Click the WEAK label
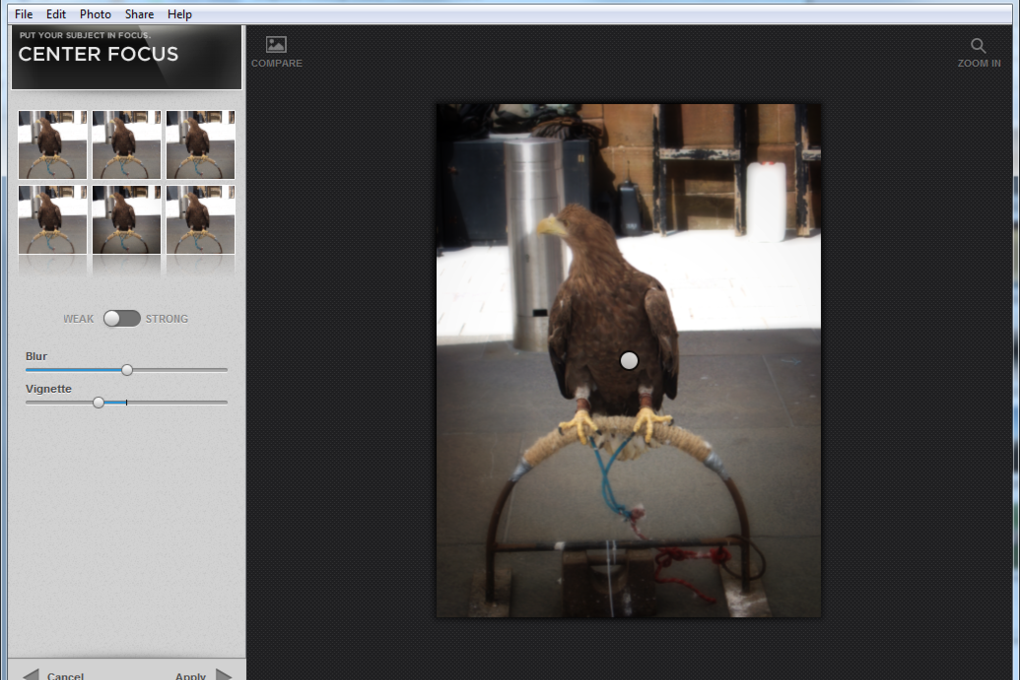 coord(78,319)
